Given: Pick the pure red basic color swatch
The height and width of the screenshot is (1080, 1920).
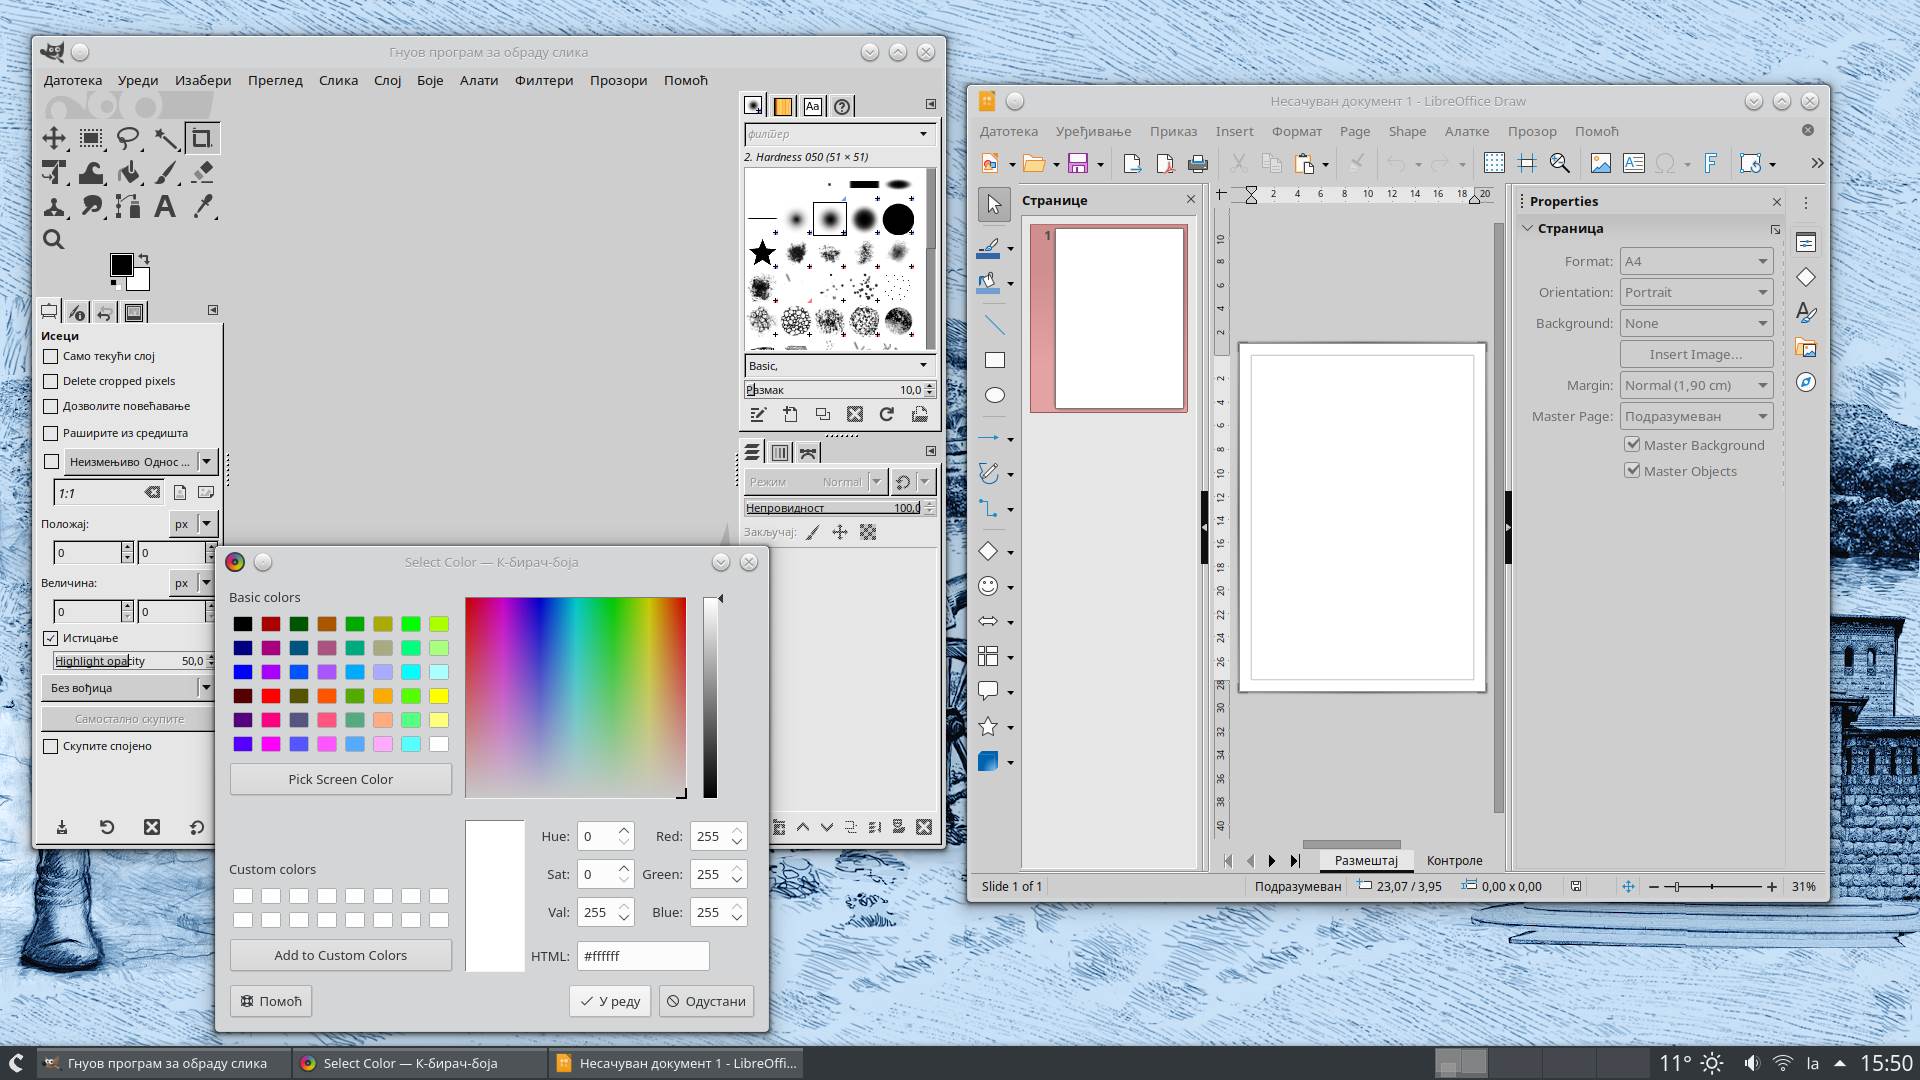Looking at the screenshot, I should (271, 696).
